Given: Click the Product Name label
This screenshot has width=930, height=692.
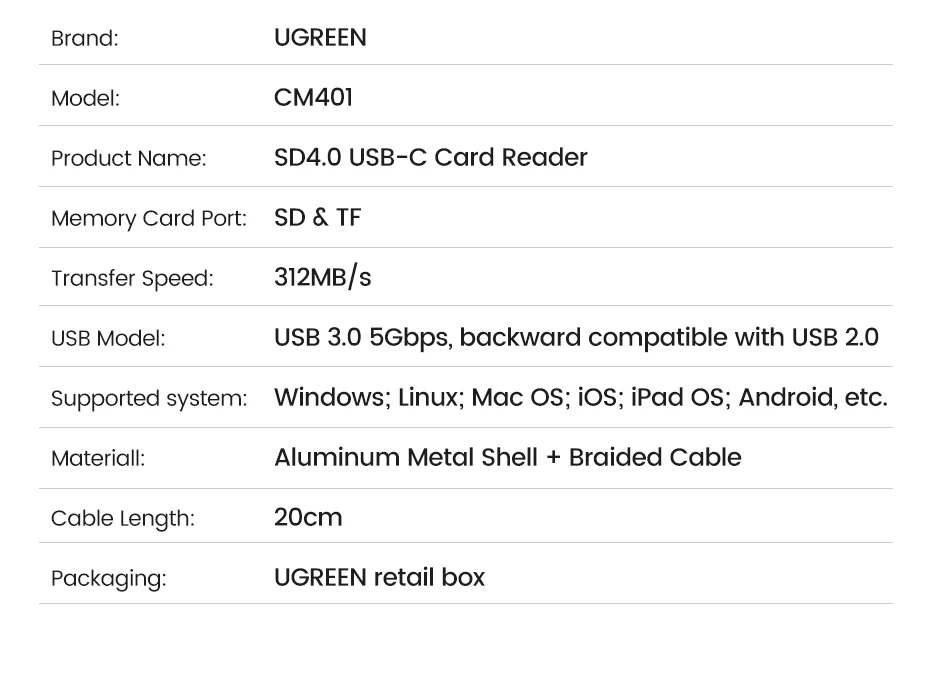Looking at the screenshot, I should point(128,158).
